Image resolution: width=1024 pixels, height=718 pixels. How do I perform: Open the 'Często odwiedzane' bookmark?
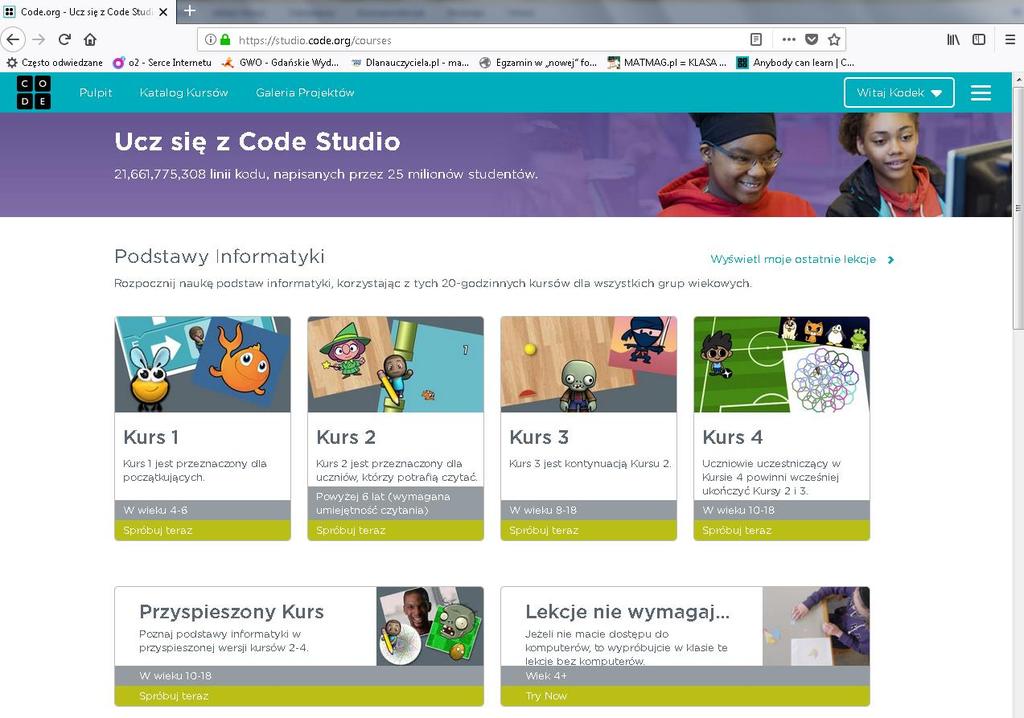(x=55, y=63)
